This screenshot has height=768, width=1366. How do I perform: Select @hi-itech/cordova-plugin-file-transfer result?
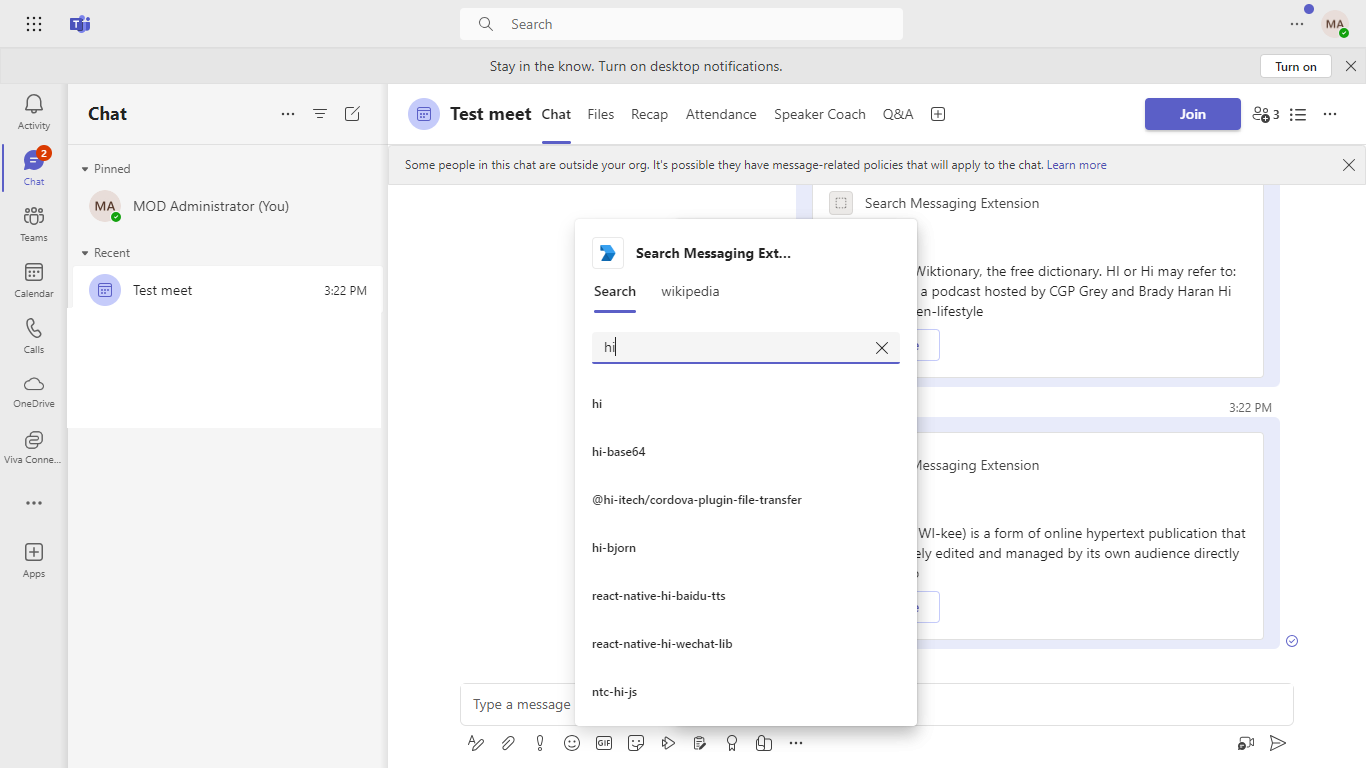tap(746, 500)
